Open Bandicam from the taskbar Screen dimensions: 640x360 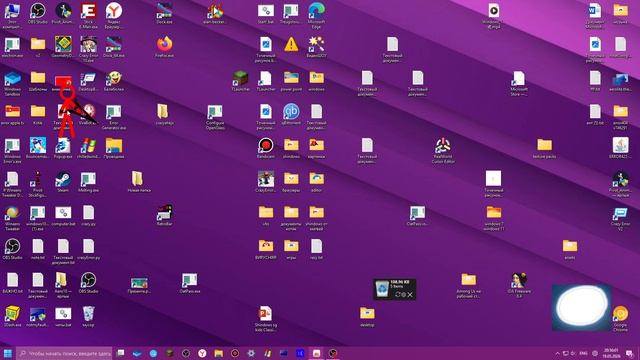235,353
